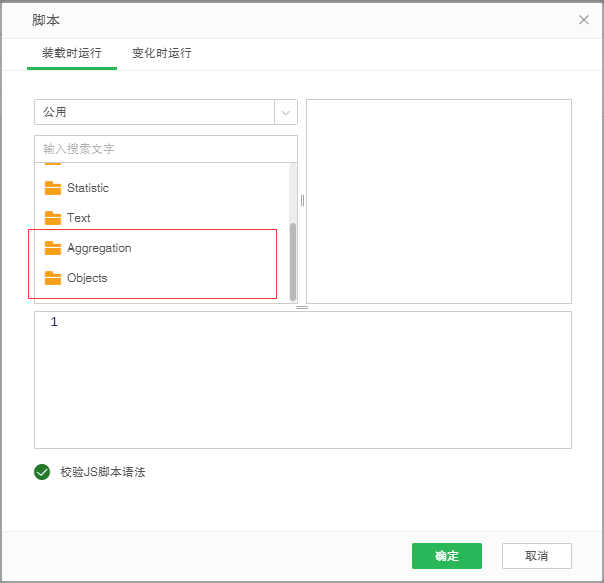Focus the 输入搜索文字 search field
This screenshot has height=583, width=604.
165,149
